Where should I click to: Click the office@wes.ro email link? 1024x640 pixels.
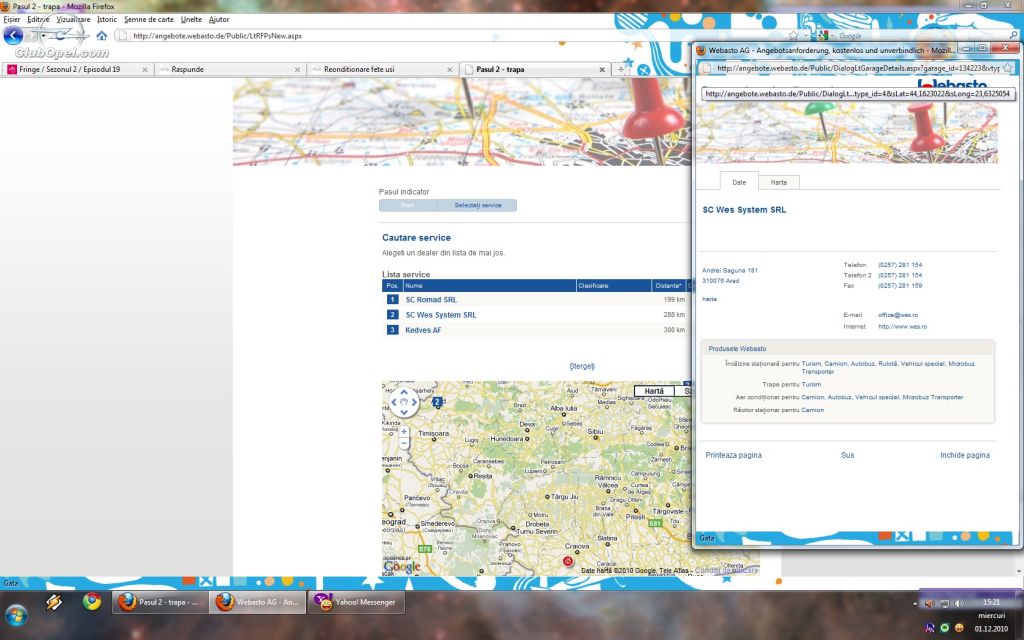click(x=898, y=315)
